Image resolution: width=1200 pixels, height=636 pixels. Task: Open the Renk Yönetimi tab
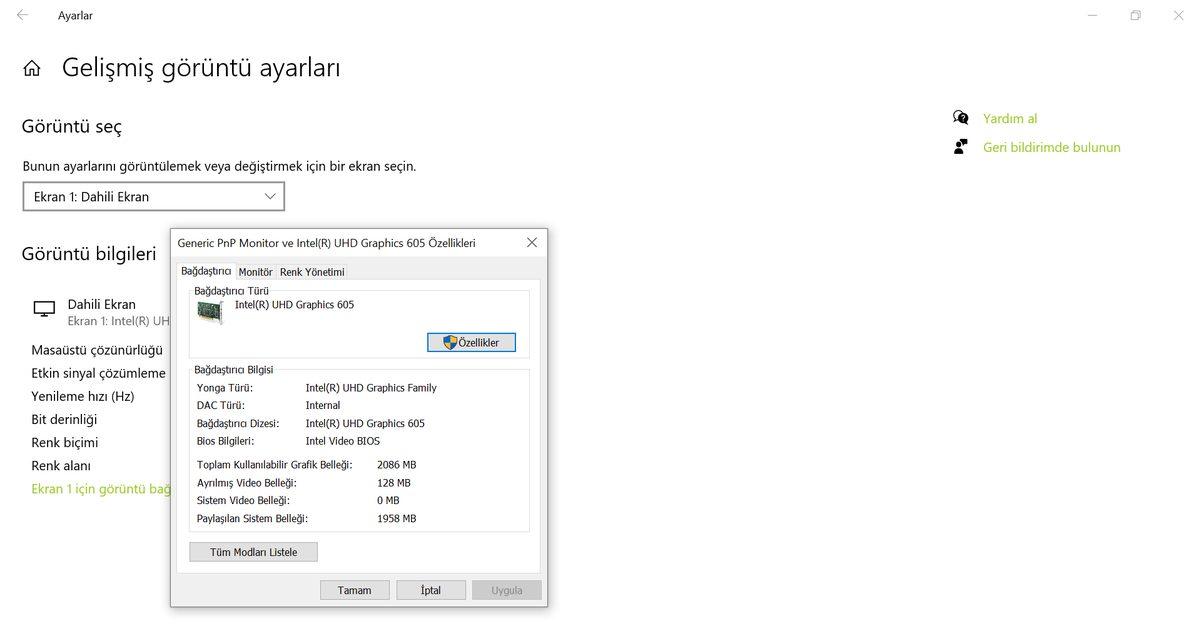(x=312, y=271)
